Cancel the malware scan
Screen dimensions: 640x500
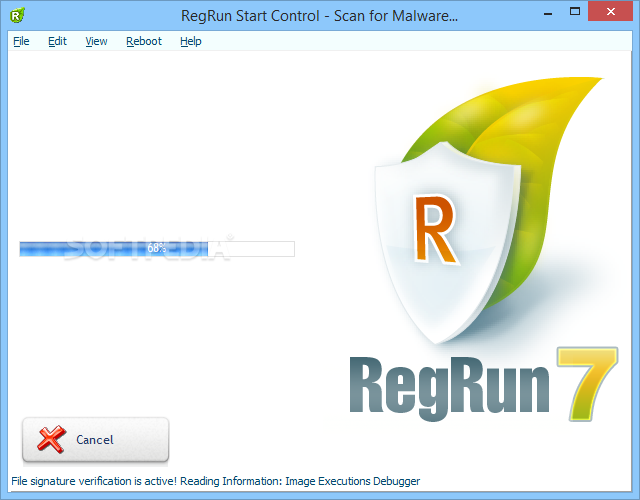96,440
